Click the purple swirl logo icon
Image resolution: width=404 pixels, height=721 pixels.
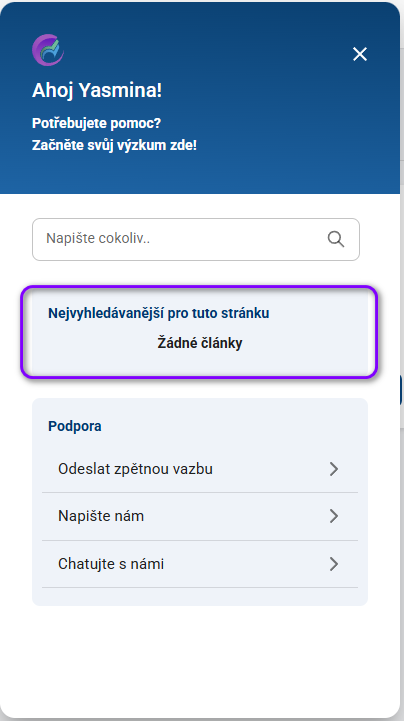[x=48, y=50]
